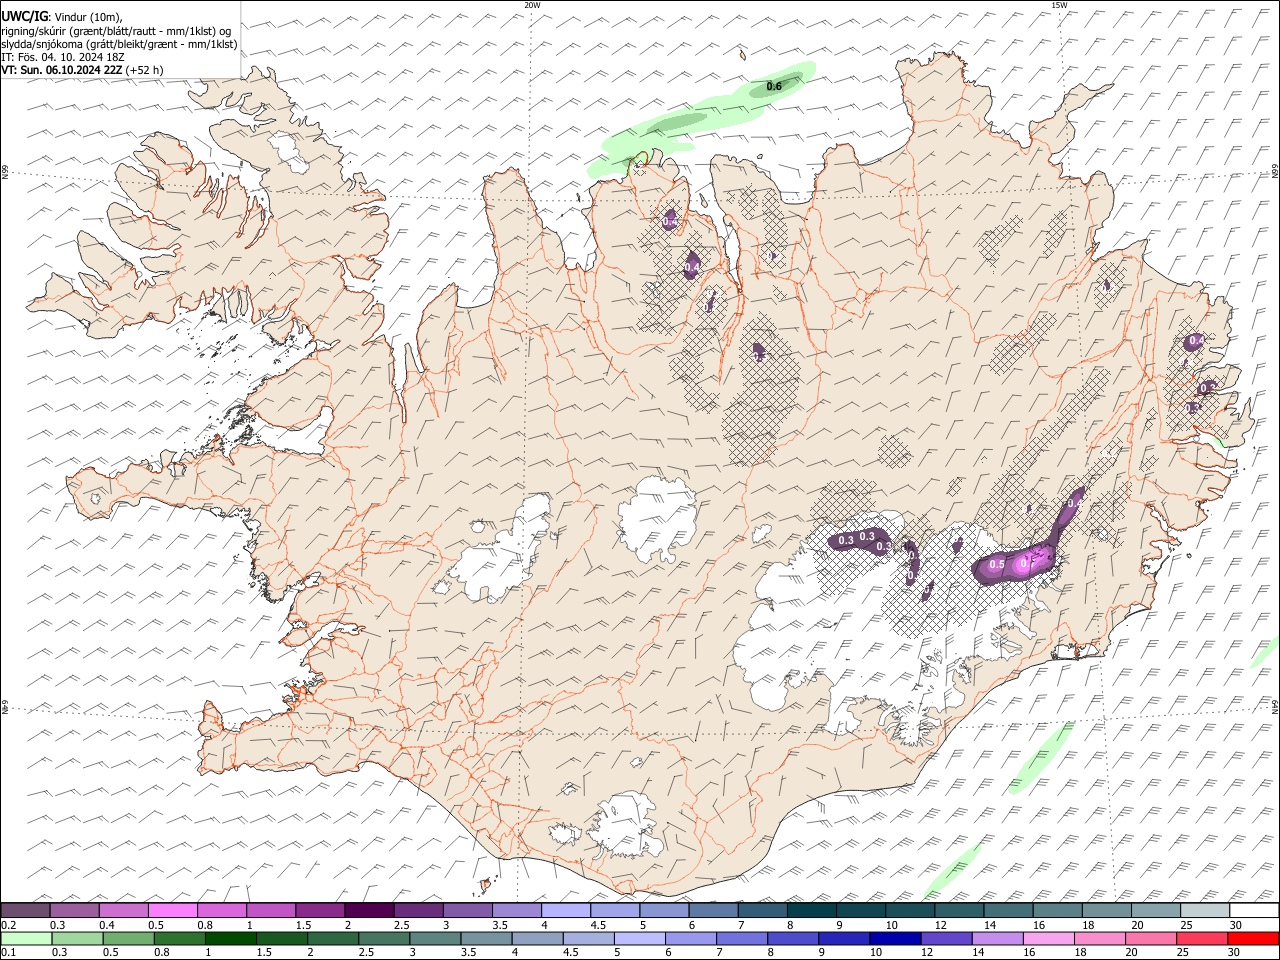The height and width of the screenshot is (960, 1280).
Task: Click the 'UWC/IG: Vindur (10m)' title text
Action: [63, 16]
